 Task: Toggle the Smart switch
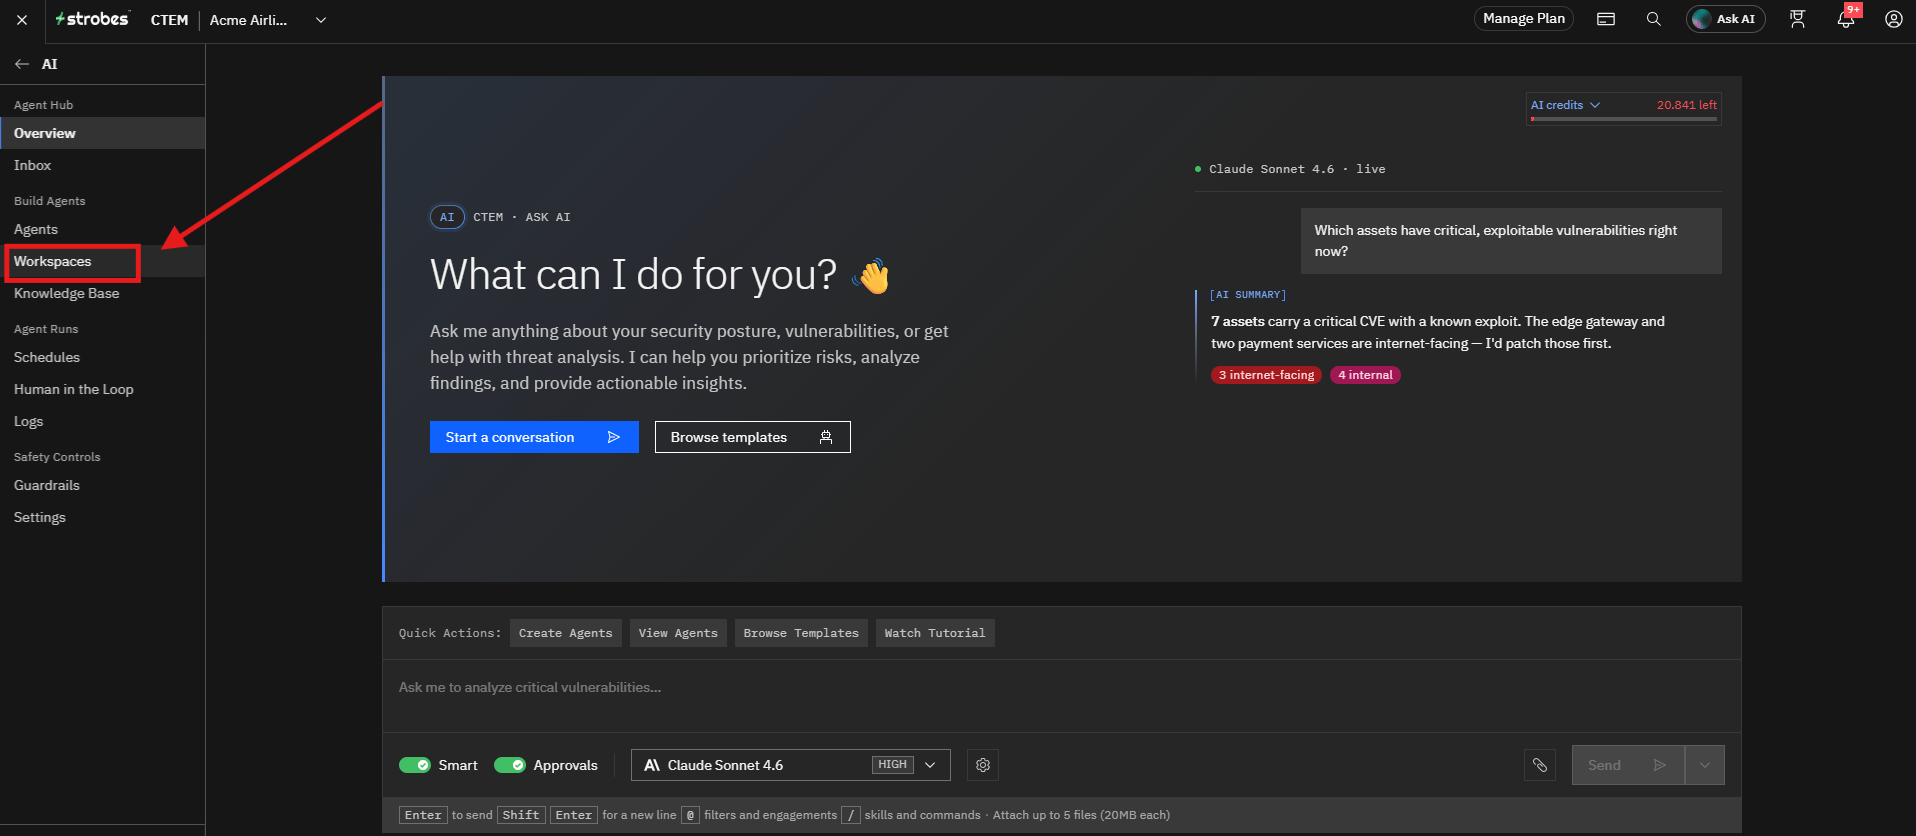tap(414, 765)
